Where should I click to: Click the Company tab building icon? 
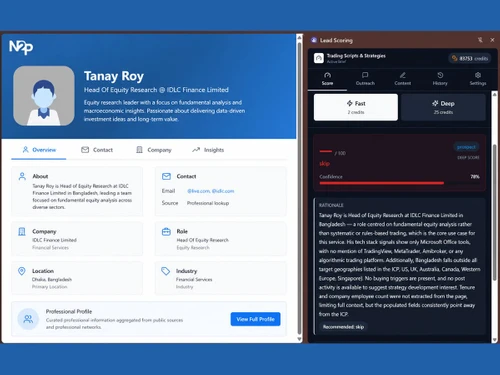point(139,150)
